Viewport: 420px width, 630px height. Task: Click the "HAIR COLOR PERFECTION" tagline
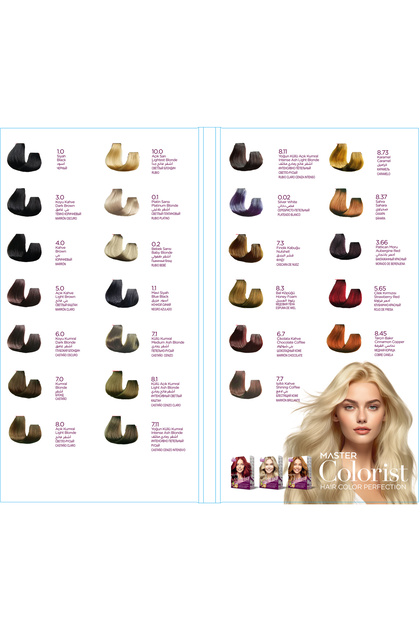click(x=363, y=487)
